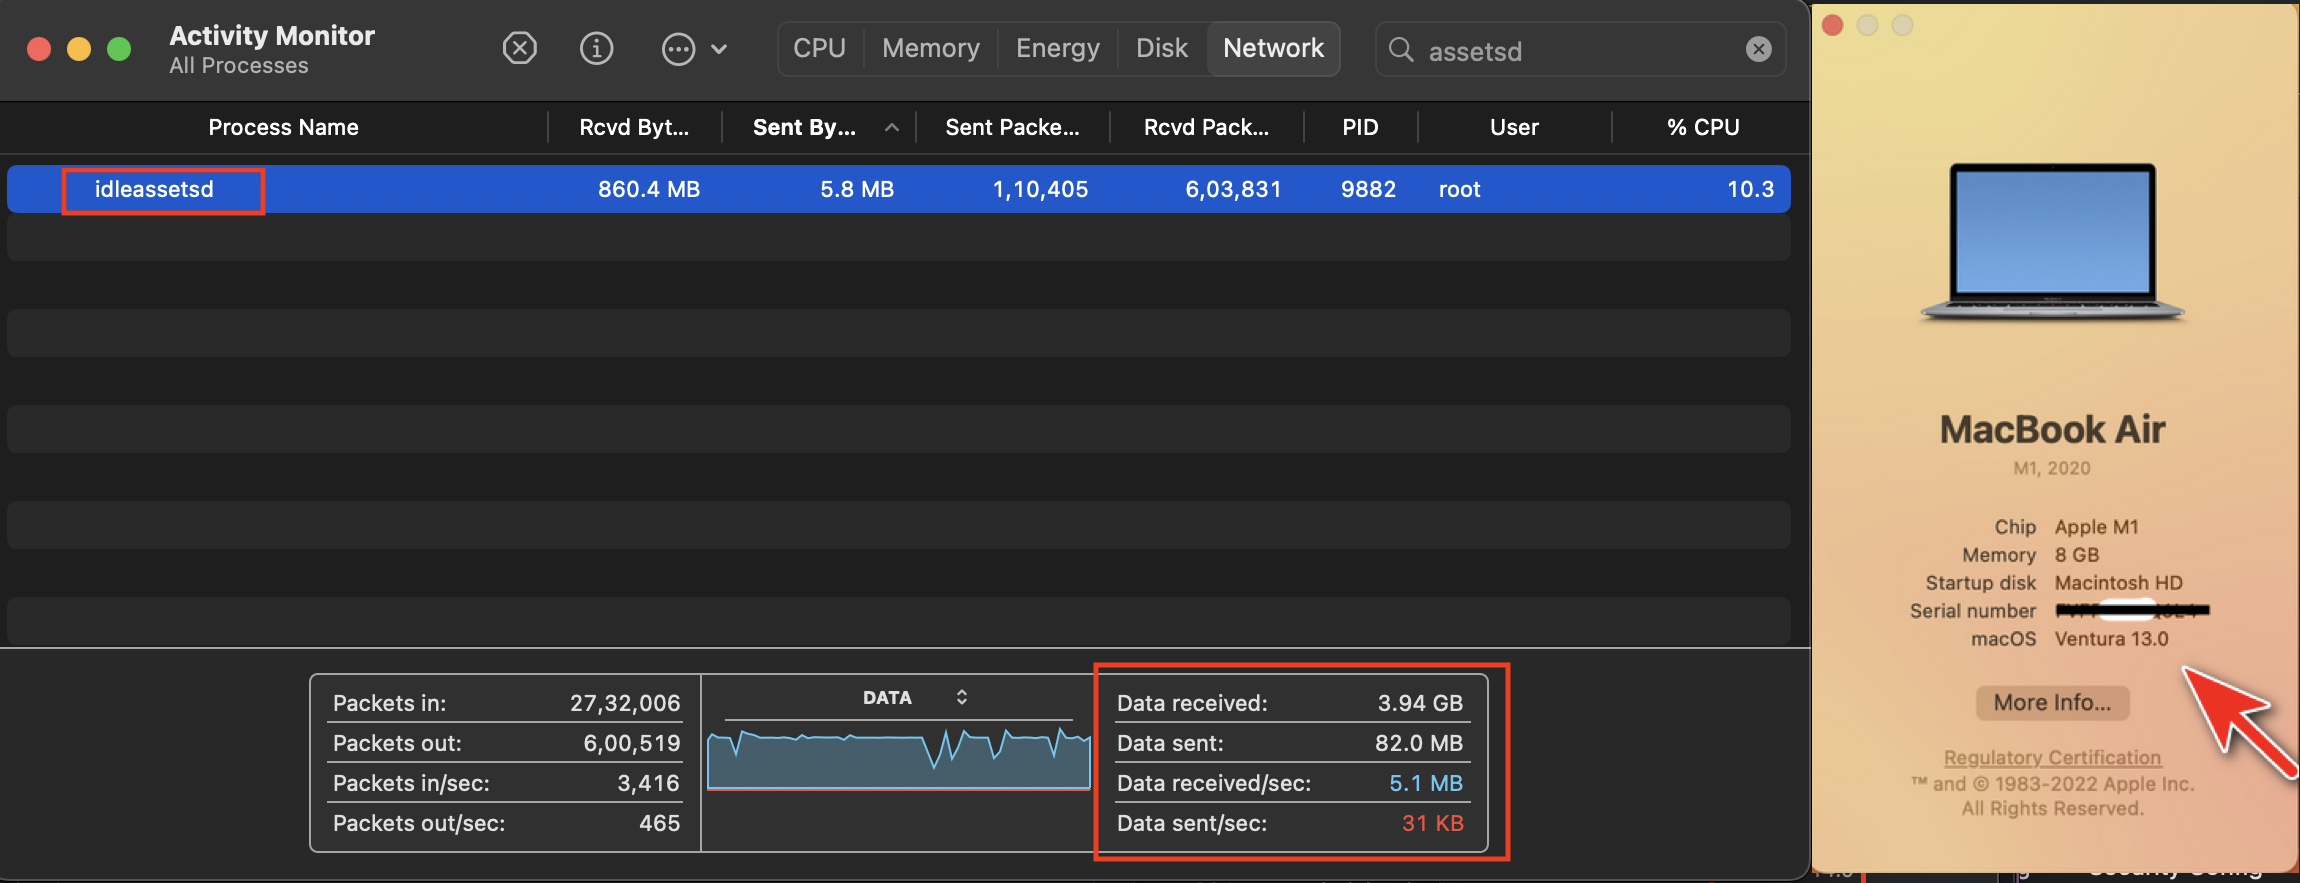Select the idleassetsd process row
This screenshot has height=883, width=2300.
tap(898, 189)
